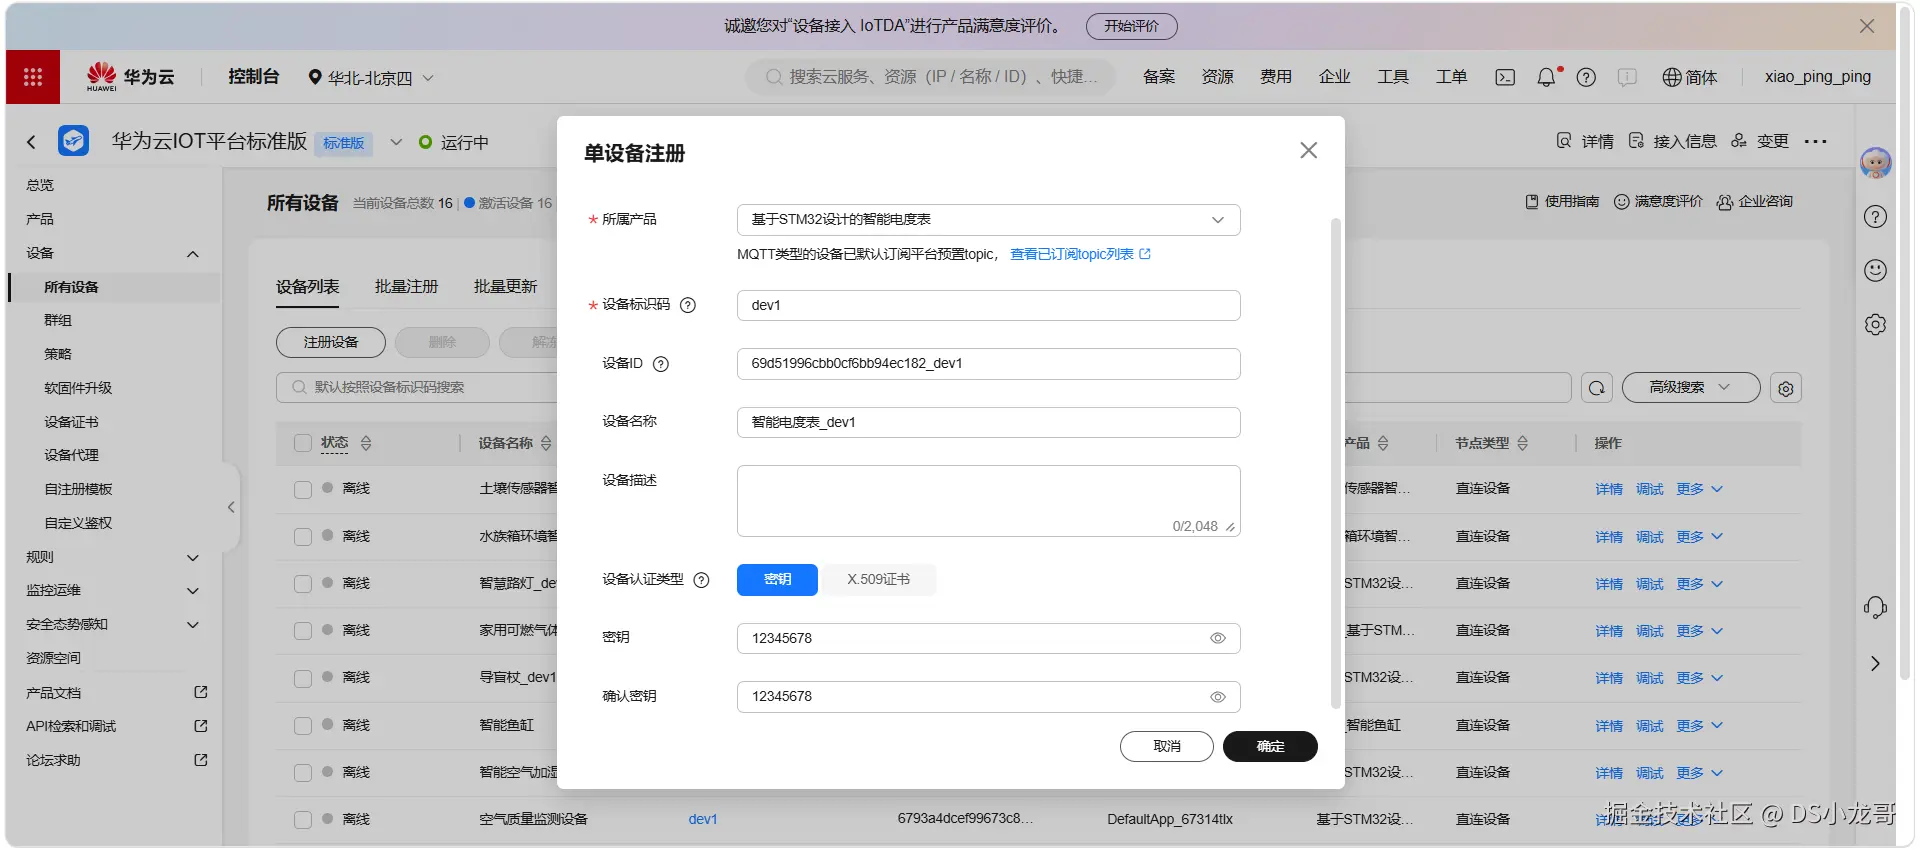This screenshot has width=1920, height=851.
Task: Open the notifications bell
Action: click(1547, 77)
